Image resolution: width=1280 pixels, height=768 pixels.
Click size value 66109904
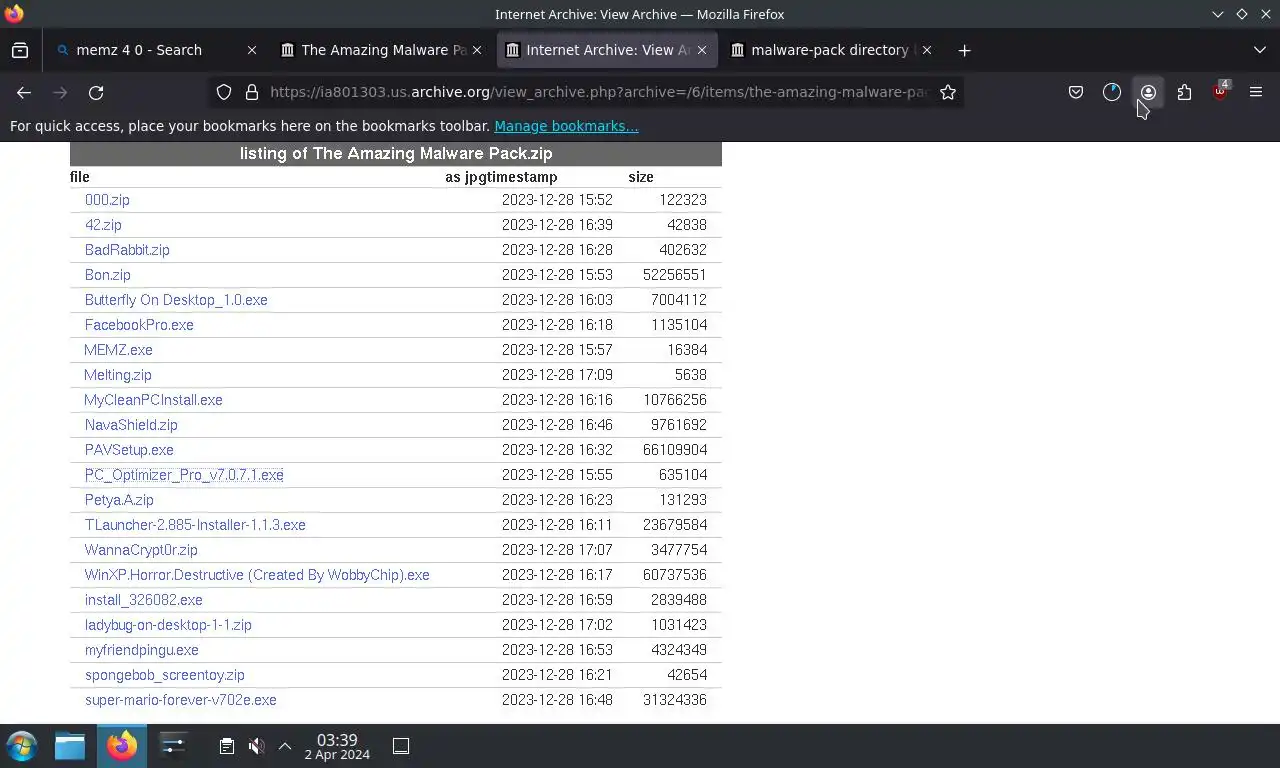(x=675, y=450)
